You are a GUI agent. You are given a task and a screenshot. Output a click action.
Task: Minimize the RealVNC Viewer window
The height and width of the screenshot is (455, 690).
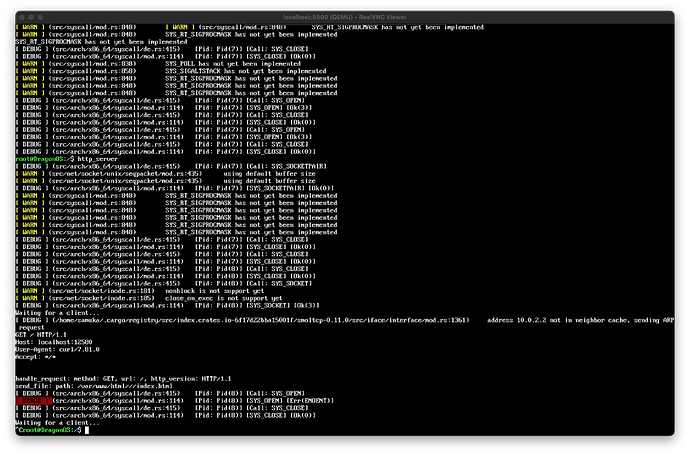(x=33, y=19)
